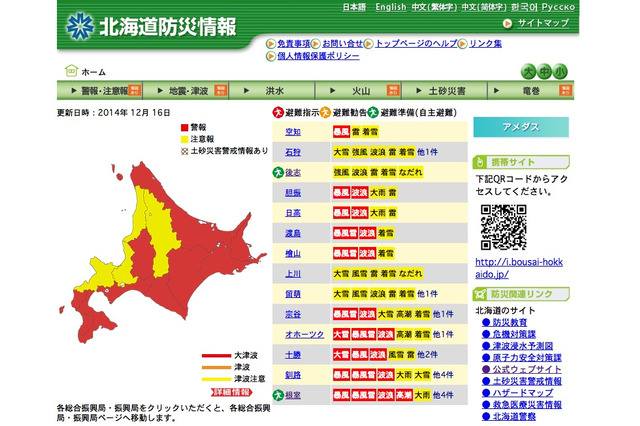Image resolution: width=640 pixels, height=426 pixels.
Task: Open the 十勝 region link
Action: [293, 355]
